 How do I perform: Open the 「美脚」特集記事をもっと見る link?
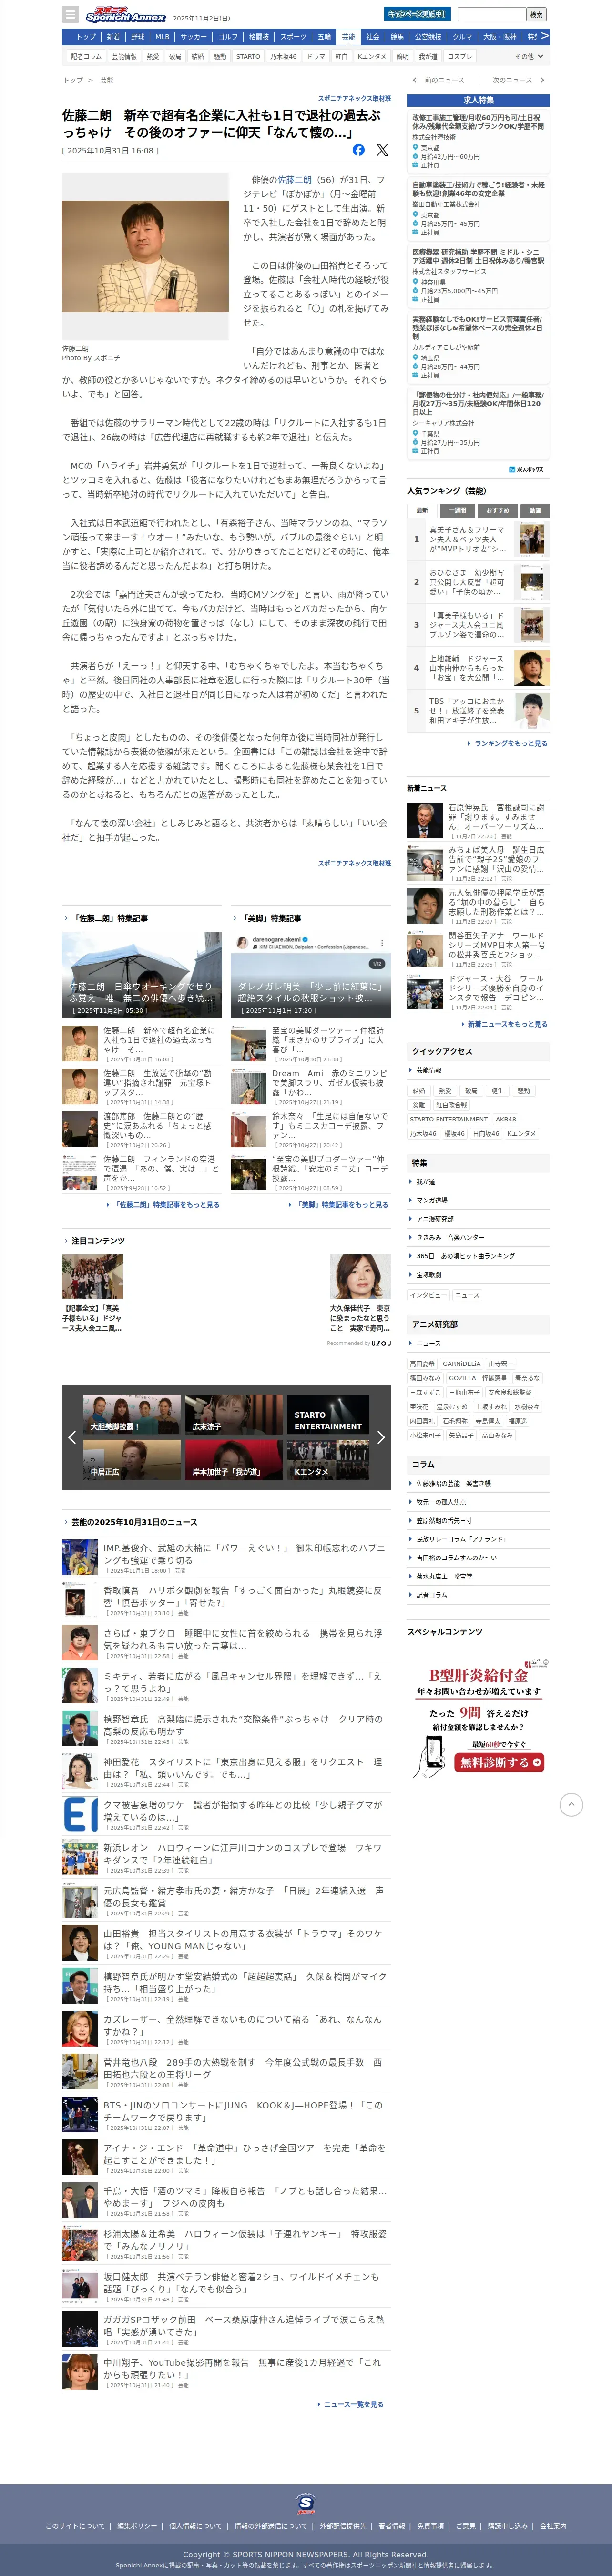[x=342, y=1205]
